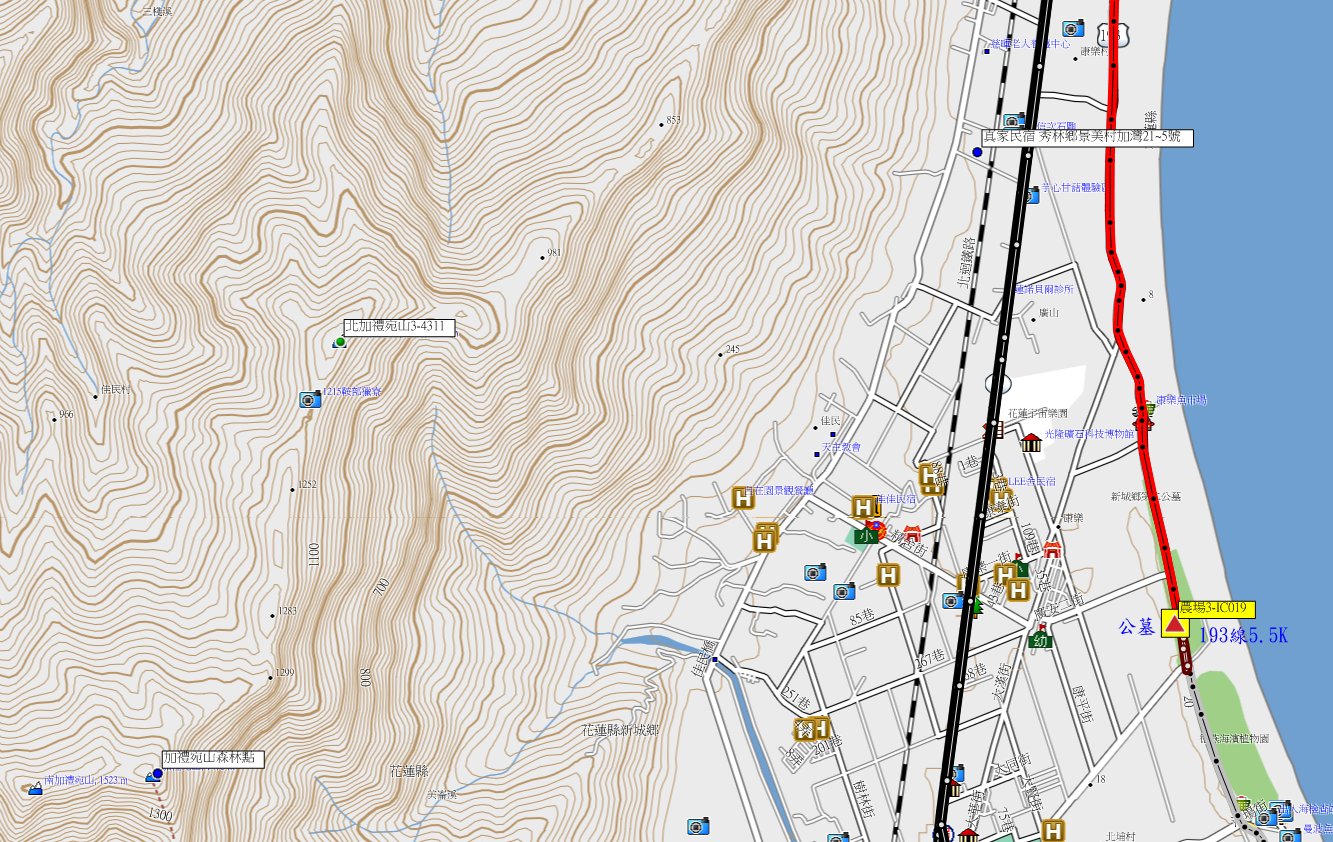Screen dimensions: 1333x842
Task: Click the route 193 highway shield
Action: pyautogui.click(x=1114, y=32)
